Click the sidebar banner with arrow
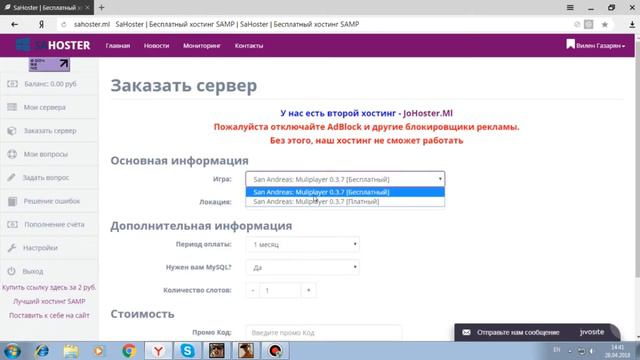Screen dimensions: 640x360 (49, 64)
